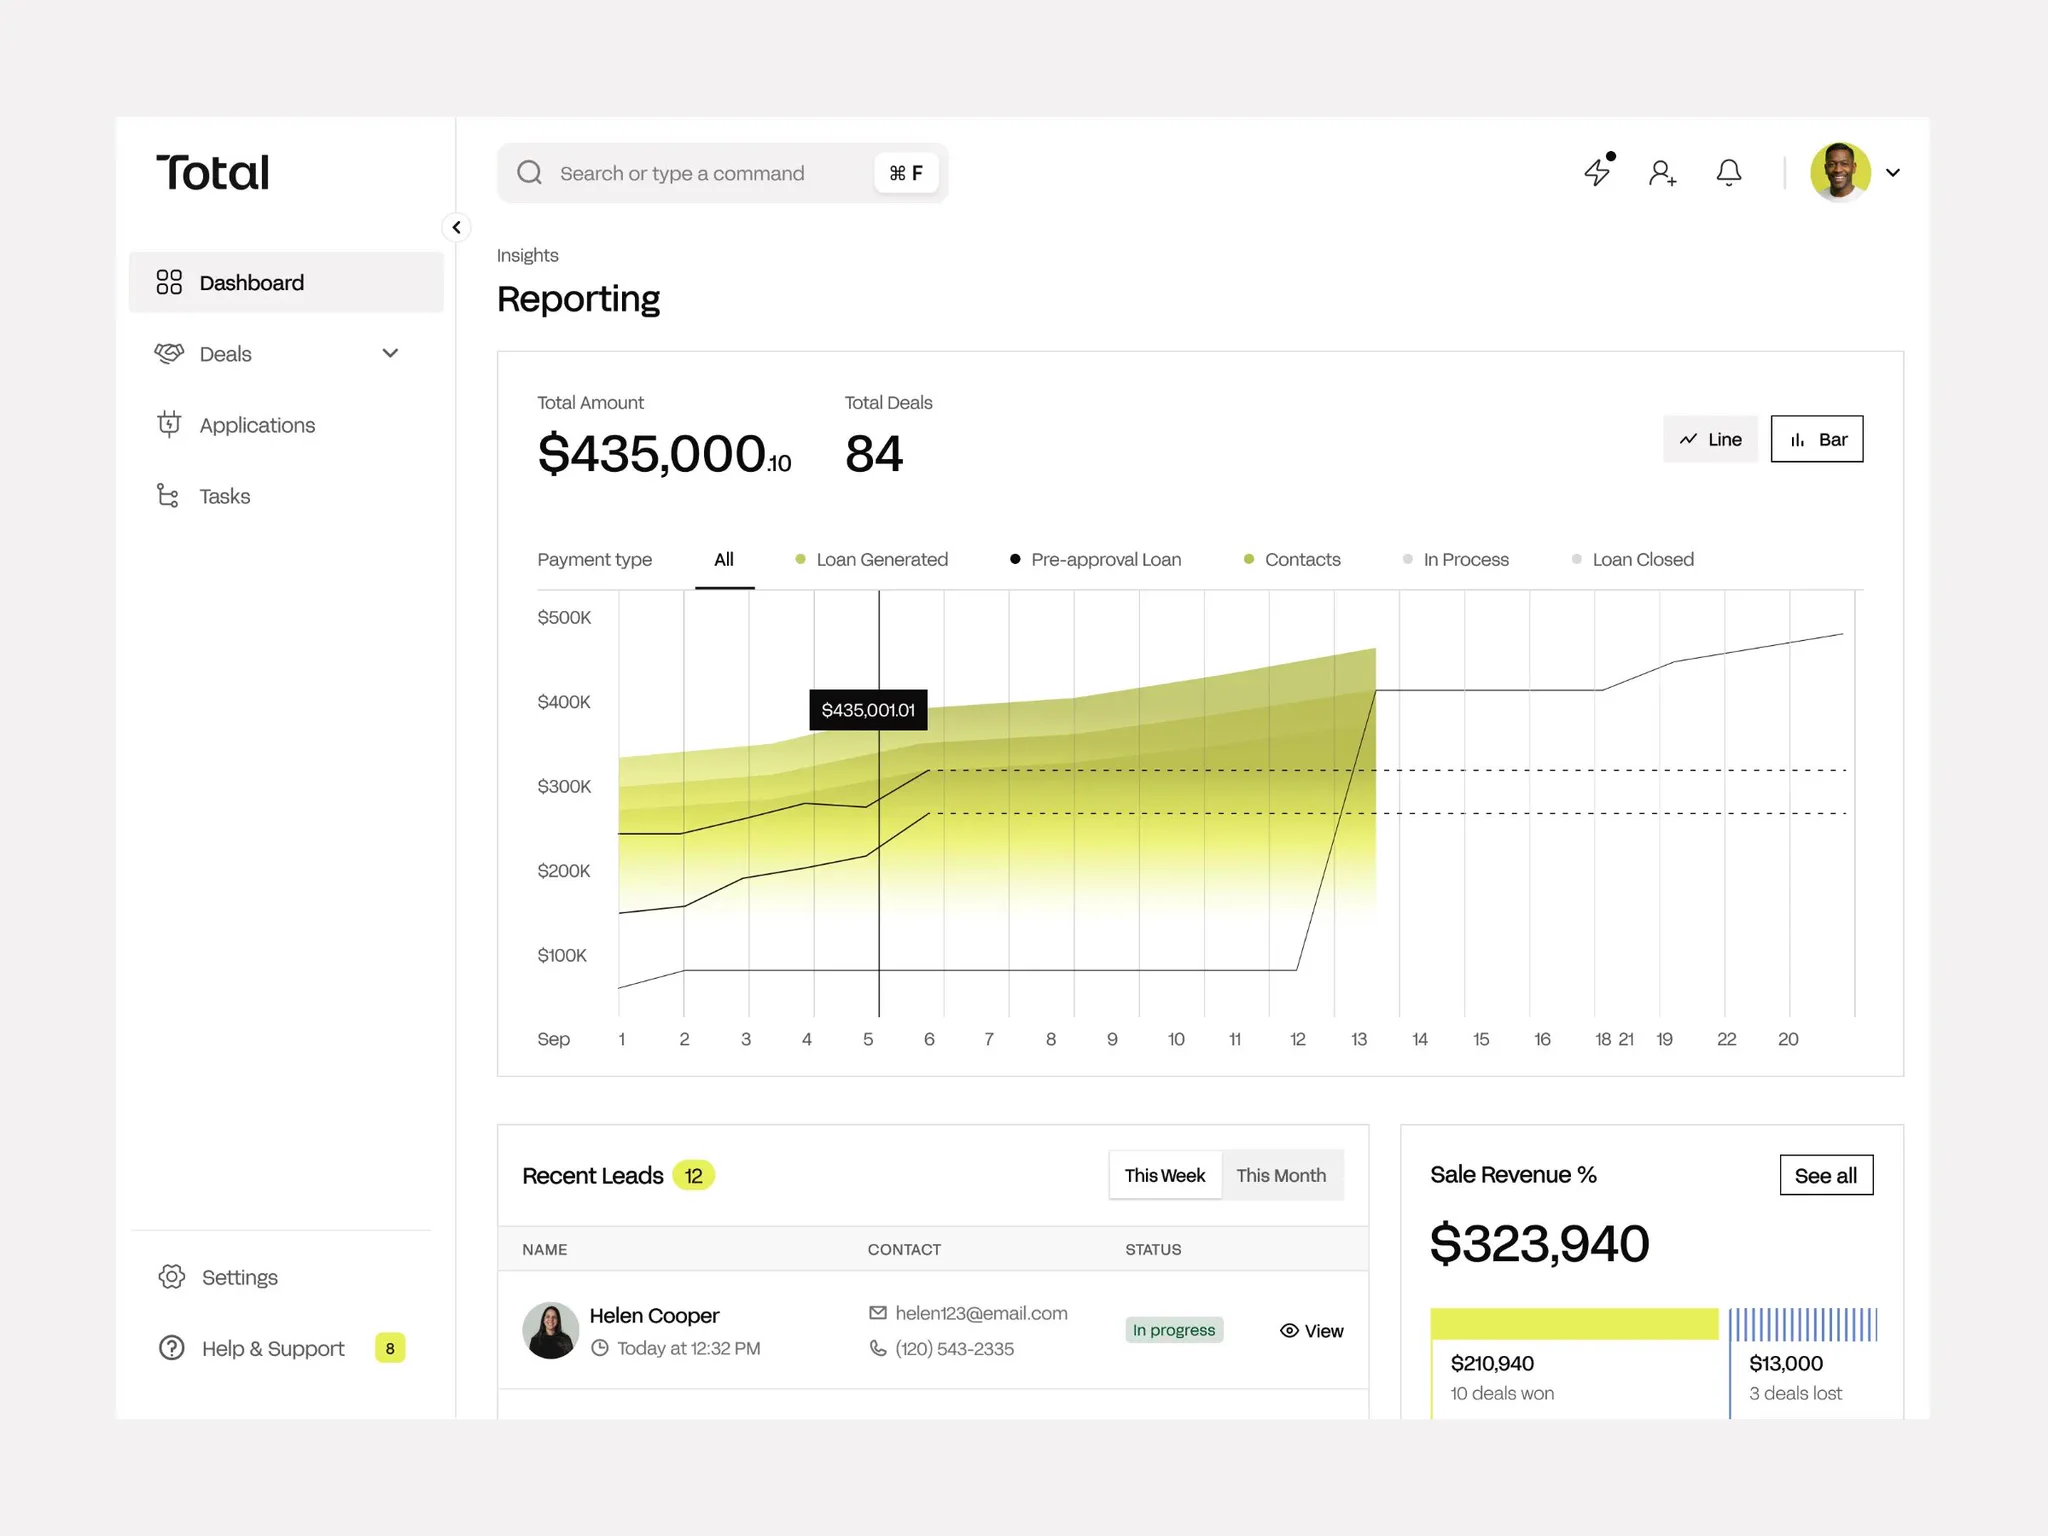The image size is (2048, 1536).
Task: Toggle the Loan Generated series
Action: pyautogui.click(x=871, y=560)
